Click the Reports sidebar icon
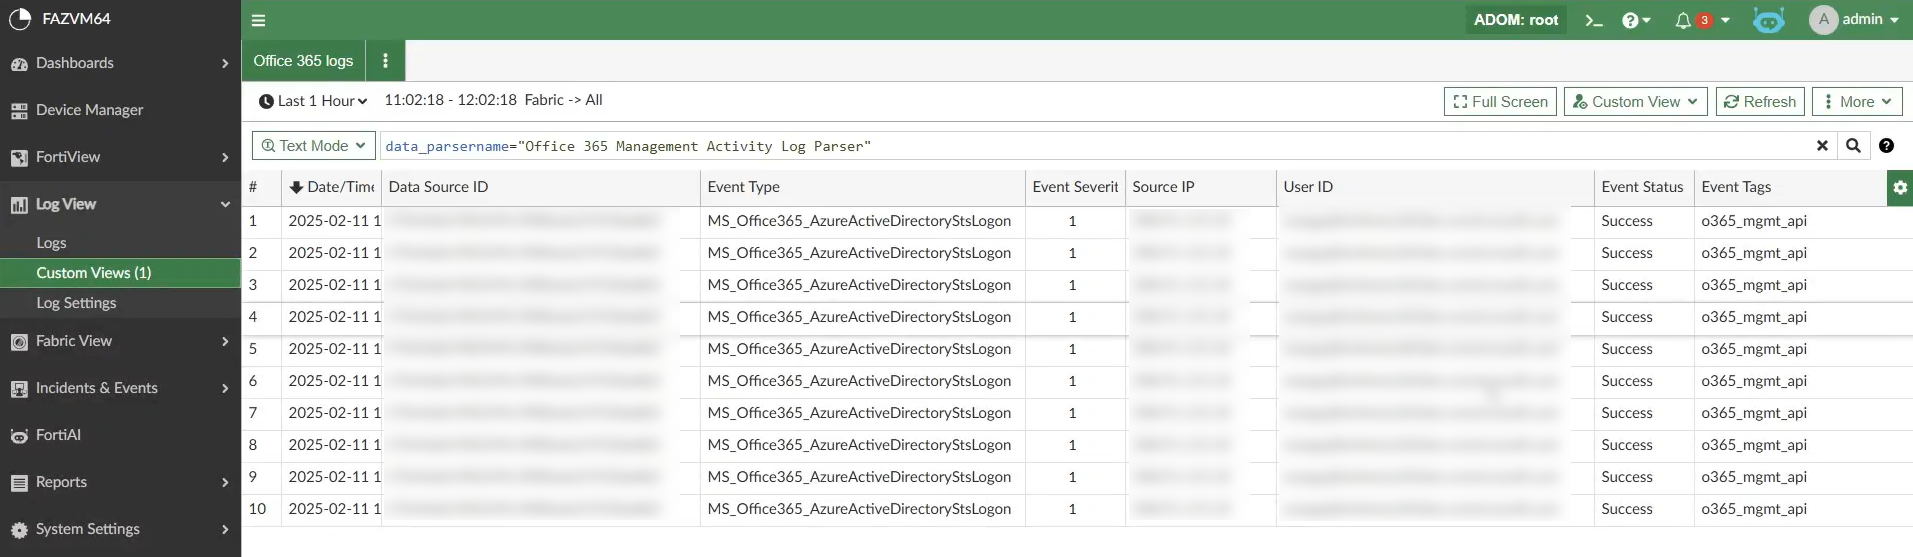 tap(19, 483)
